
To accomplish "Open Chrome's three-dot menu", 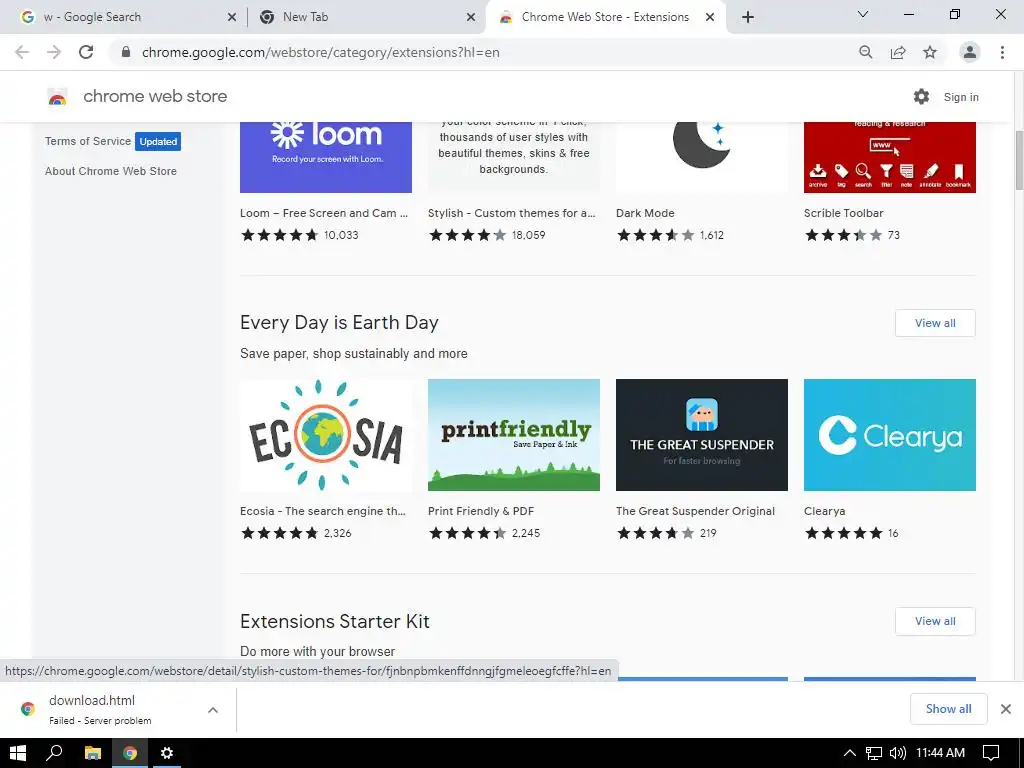I will pos(1002,52).
